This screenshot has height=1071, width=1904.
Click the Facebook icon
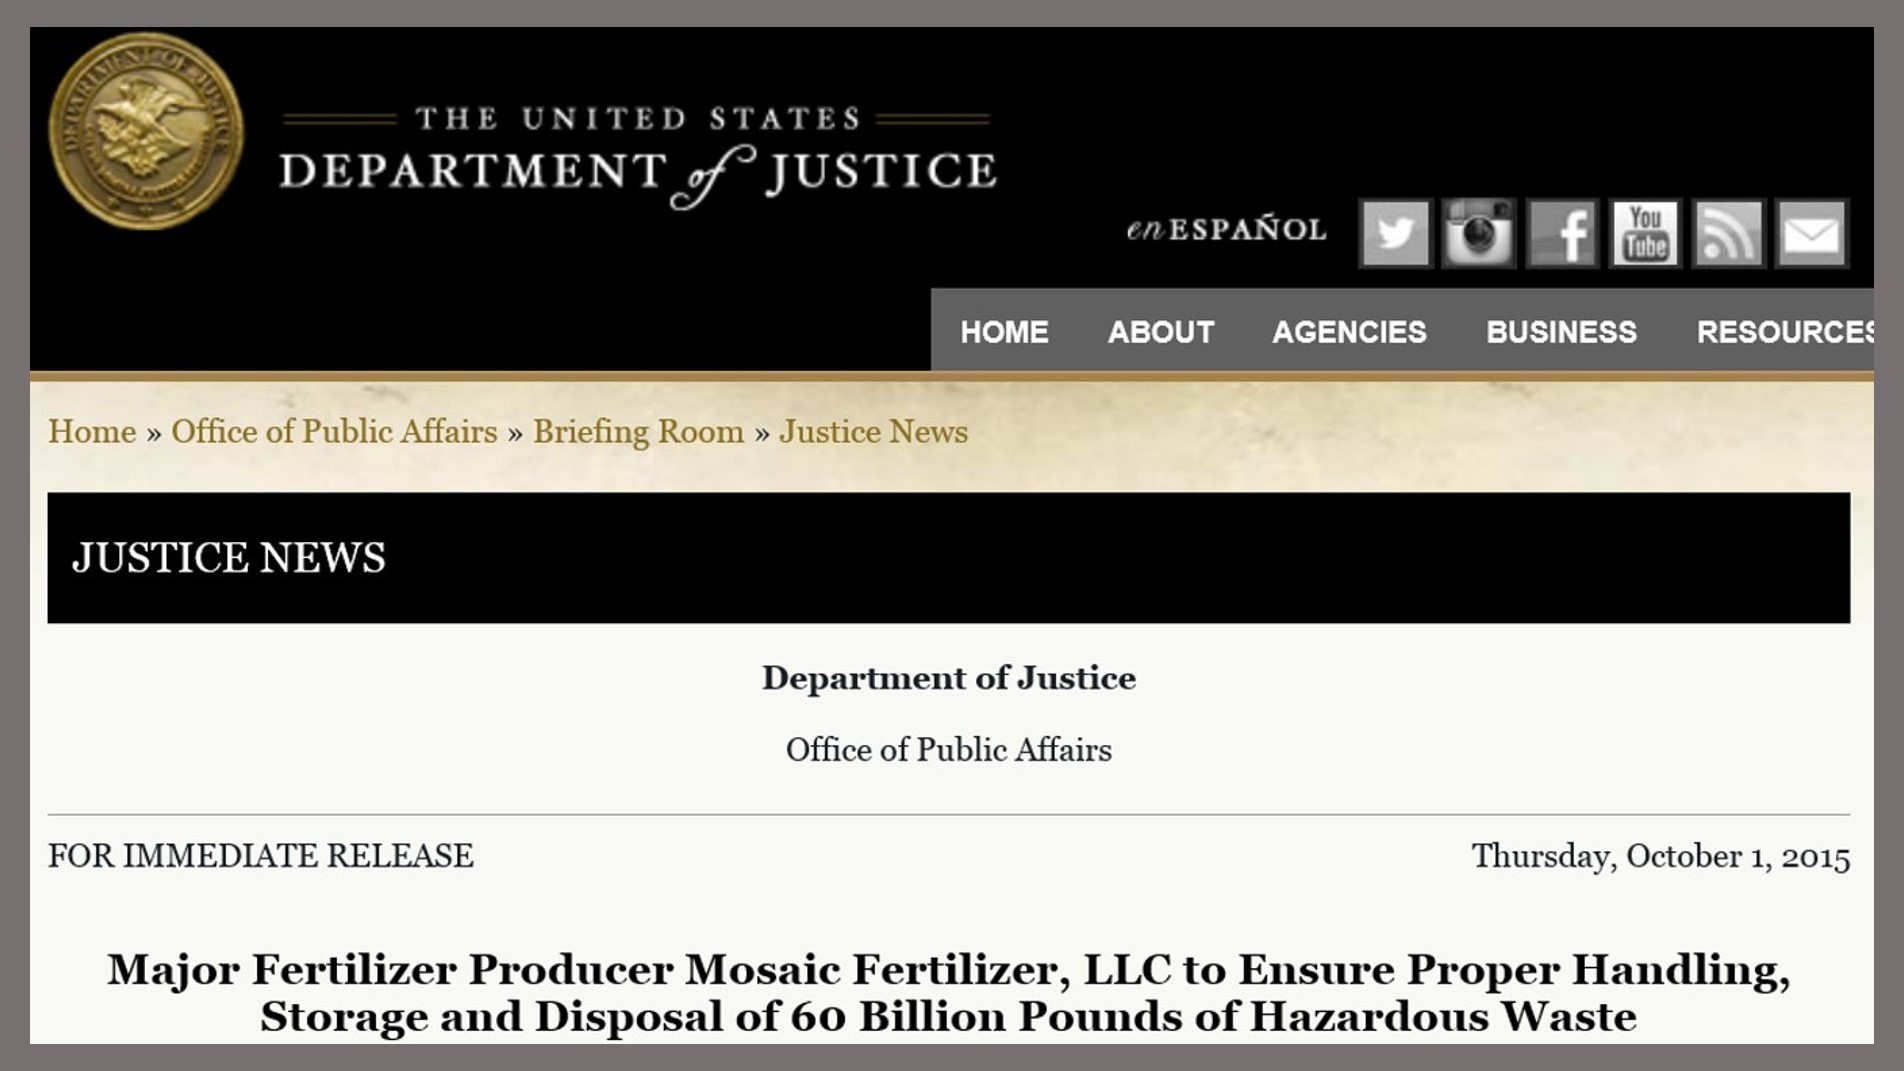point(1562,234)
